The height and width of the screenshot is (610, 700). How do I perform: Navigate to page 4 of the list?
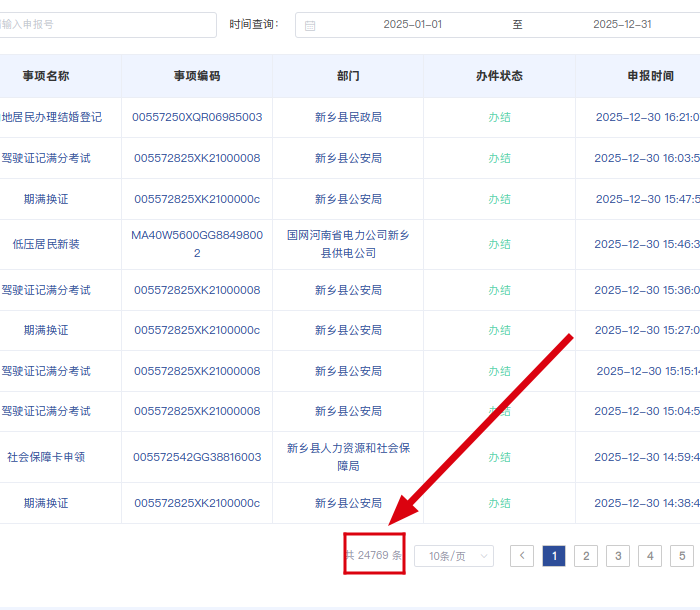pyautogui.click(x=650, y=556)
